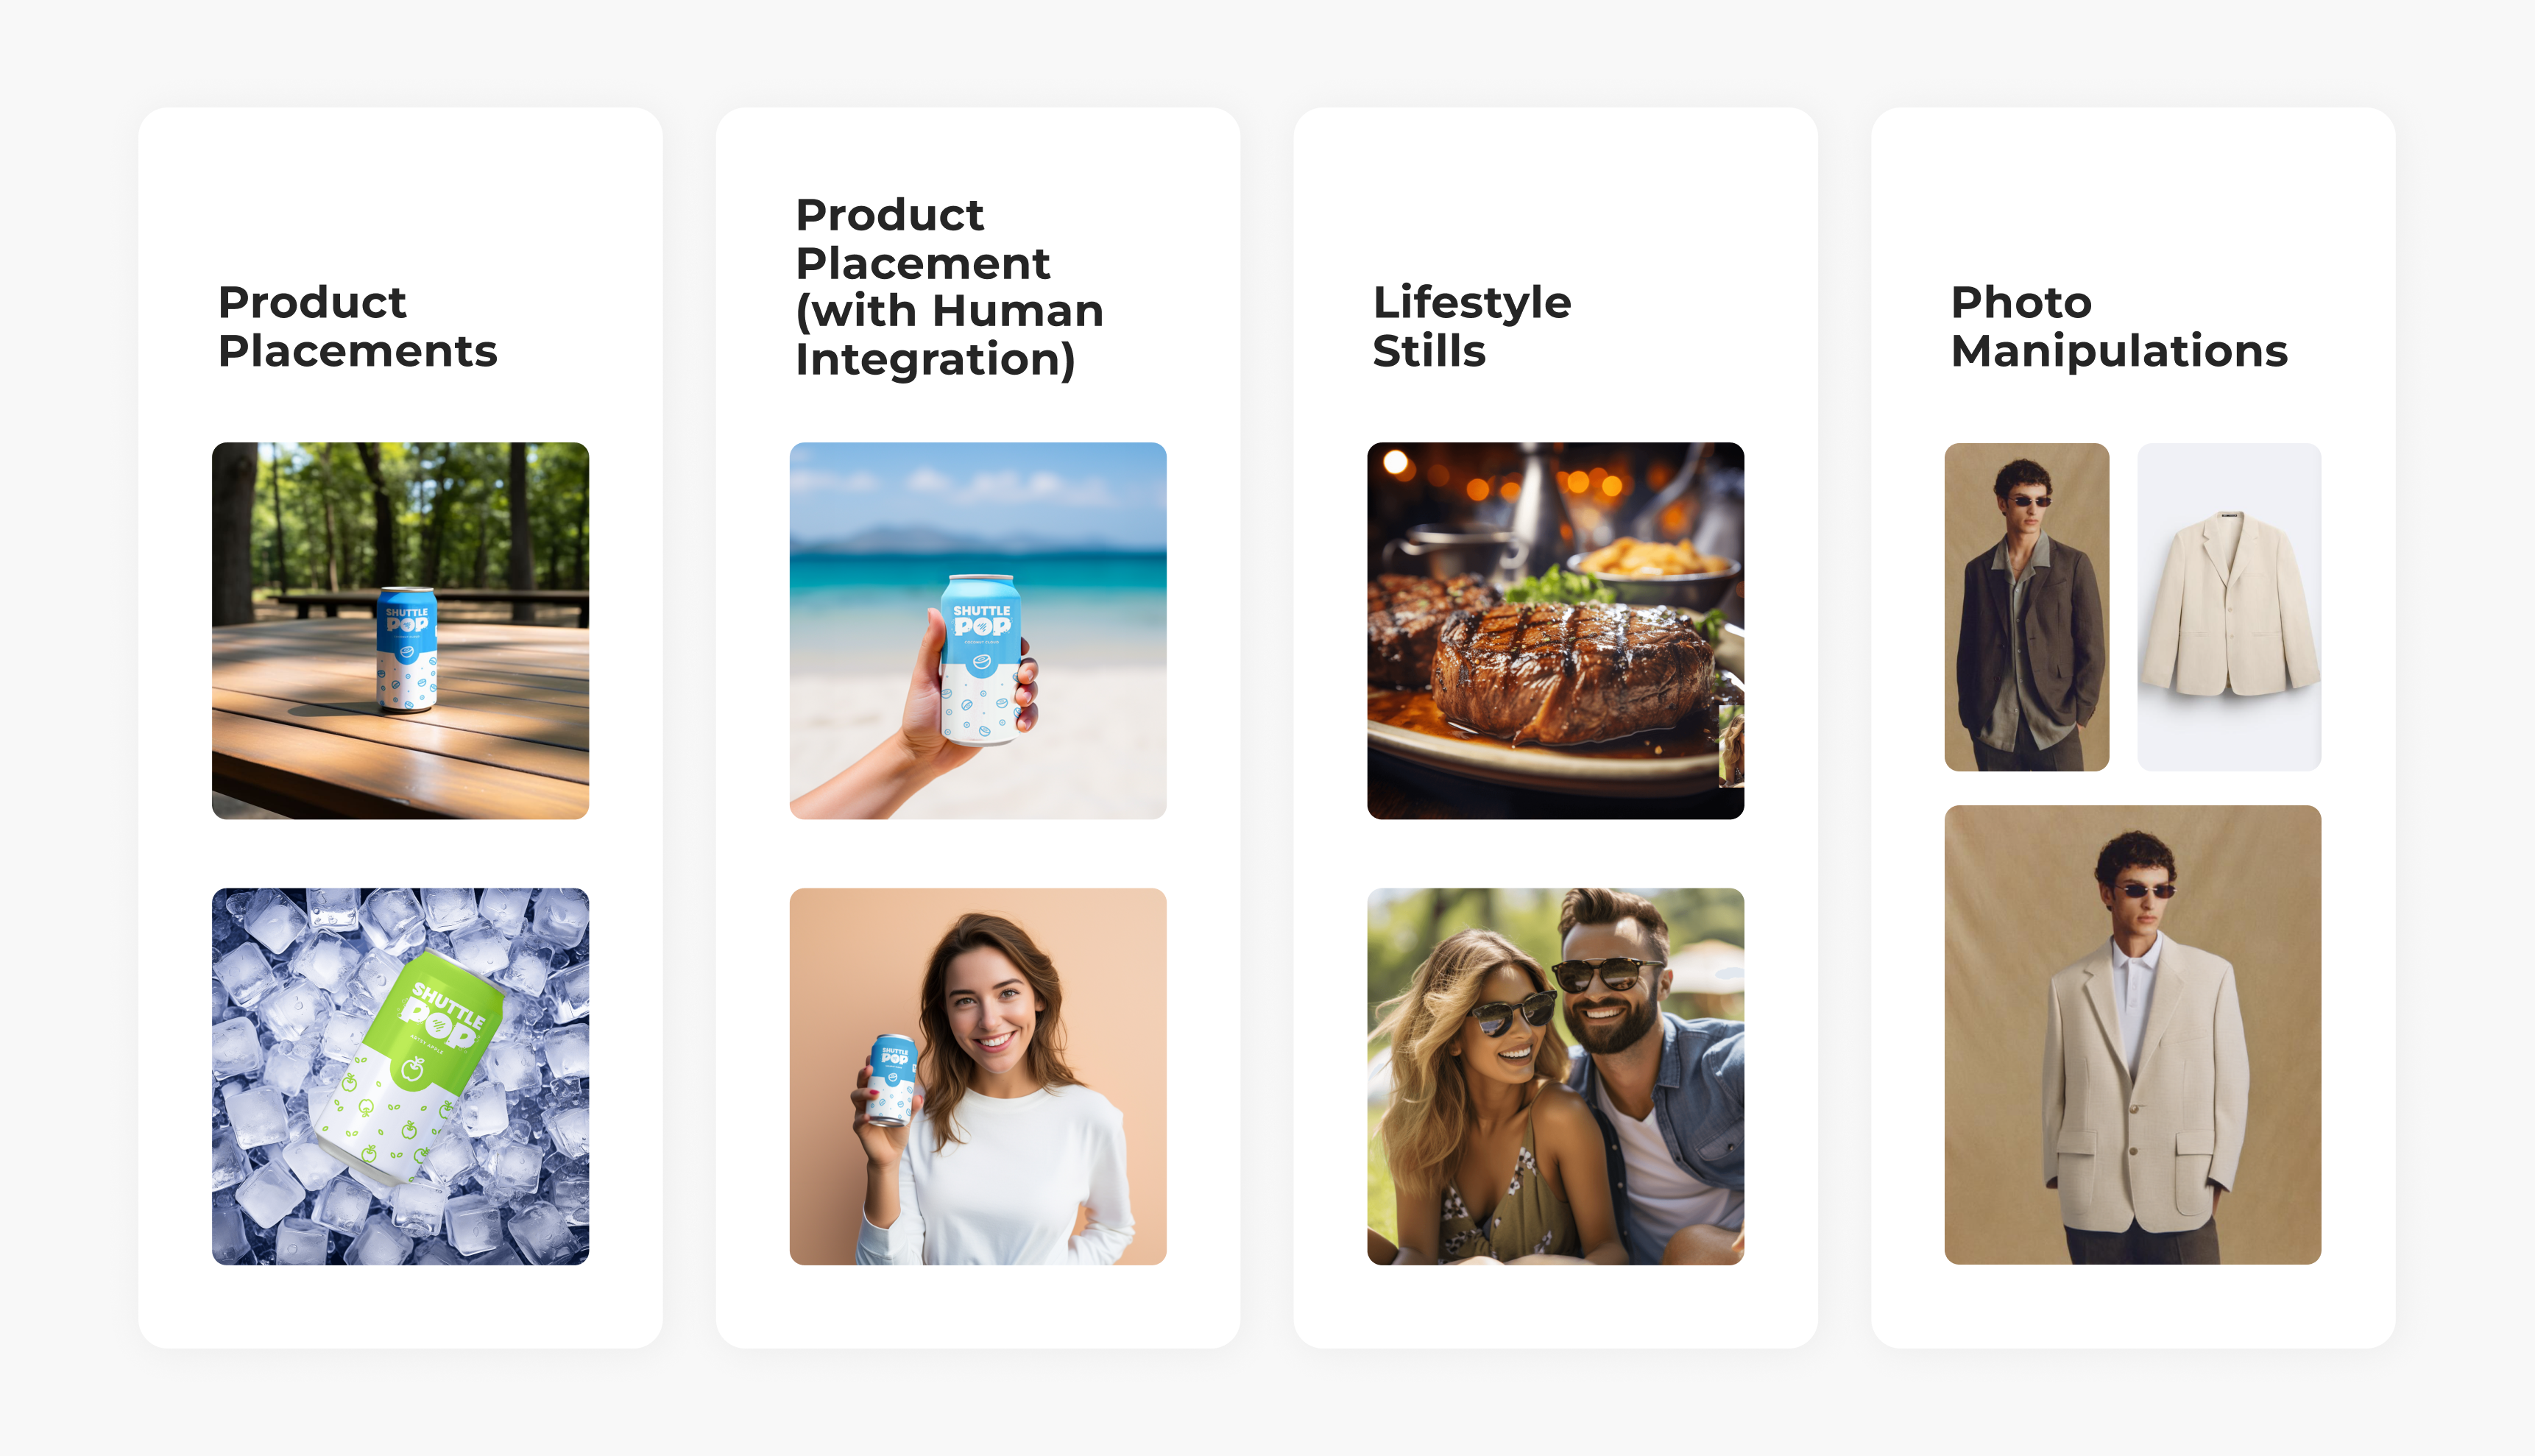Open the forest picnic table can image
The image size is (2535, 1456).
tap(400, 630)
